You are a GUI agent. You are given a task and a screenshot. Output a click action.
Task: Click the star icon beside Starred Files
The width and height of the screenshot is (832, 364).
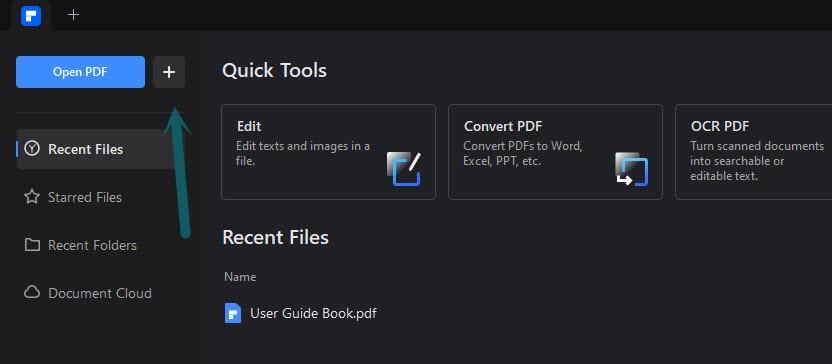click(32, 197)
